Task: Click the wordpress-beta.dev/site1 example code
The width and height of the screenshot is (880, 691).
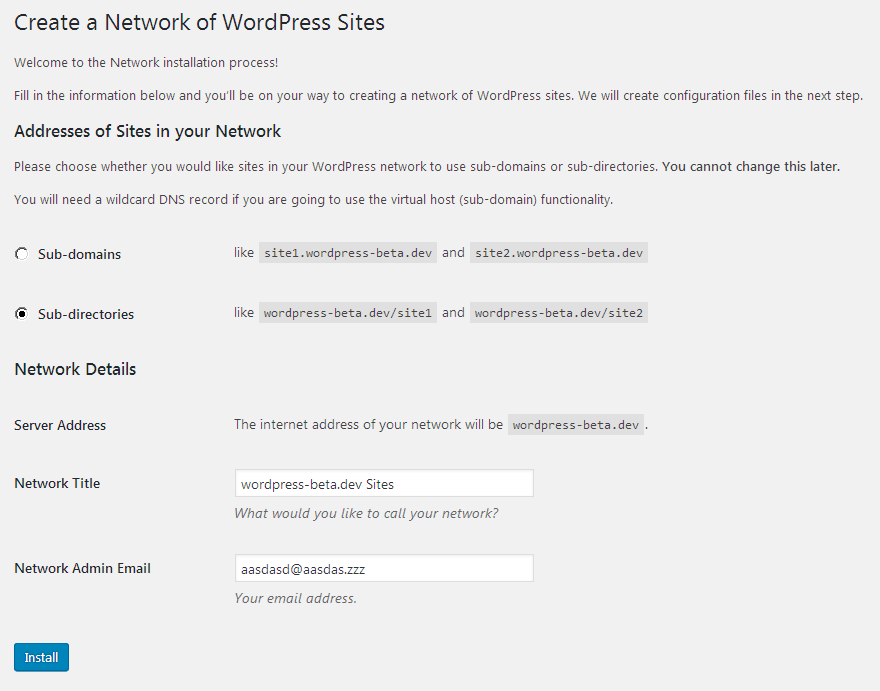Action: [348, 313]
